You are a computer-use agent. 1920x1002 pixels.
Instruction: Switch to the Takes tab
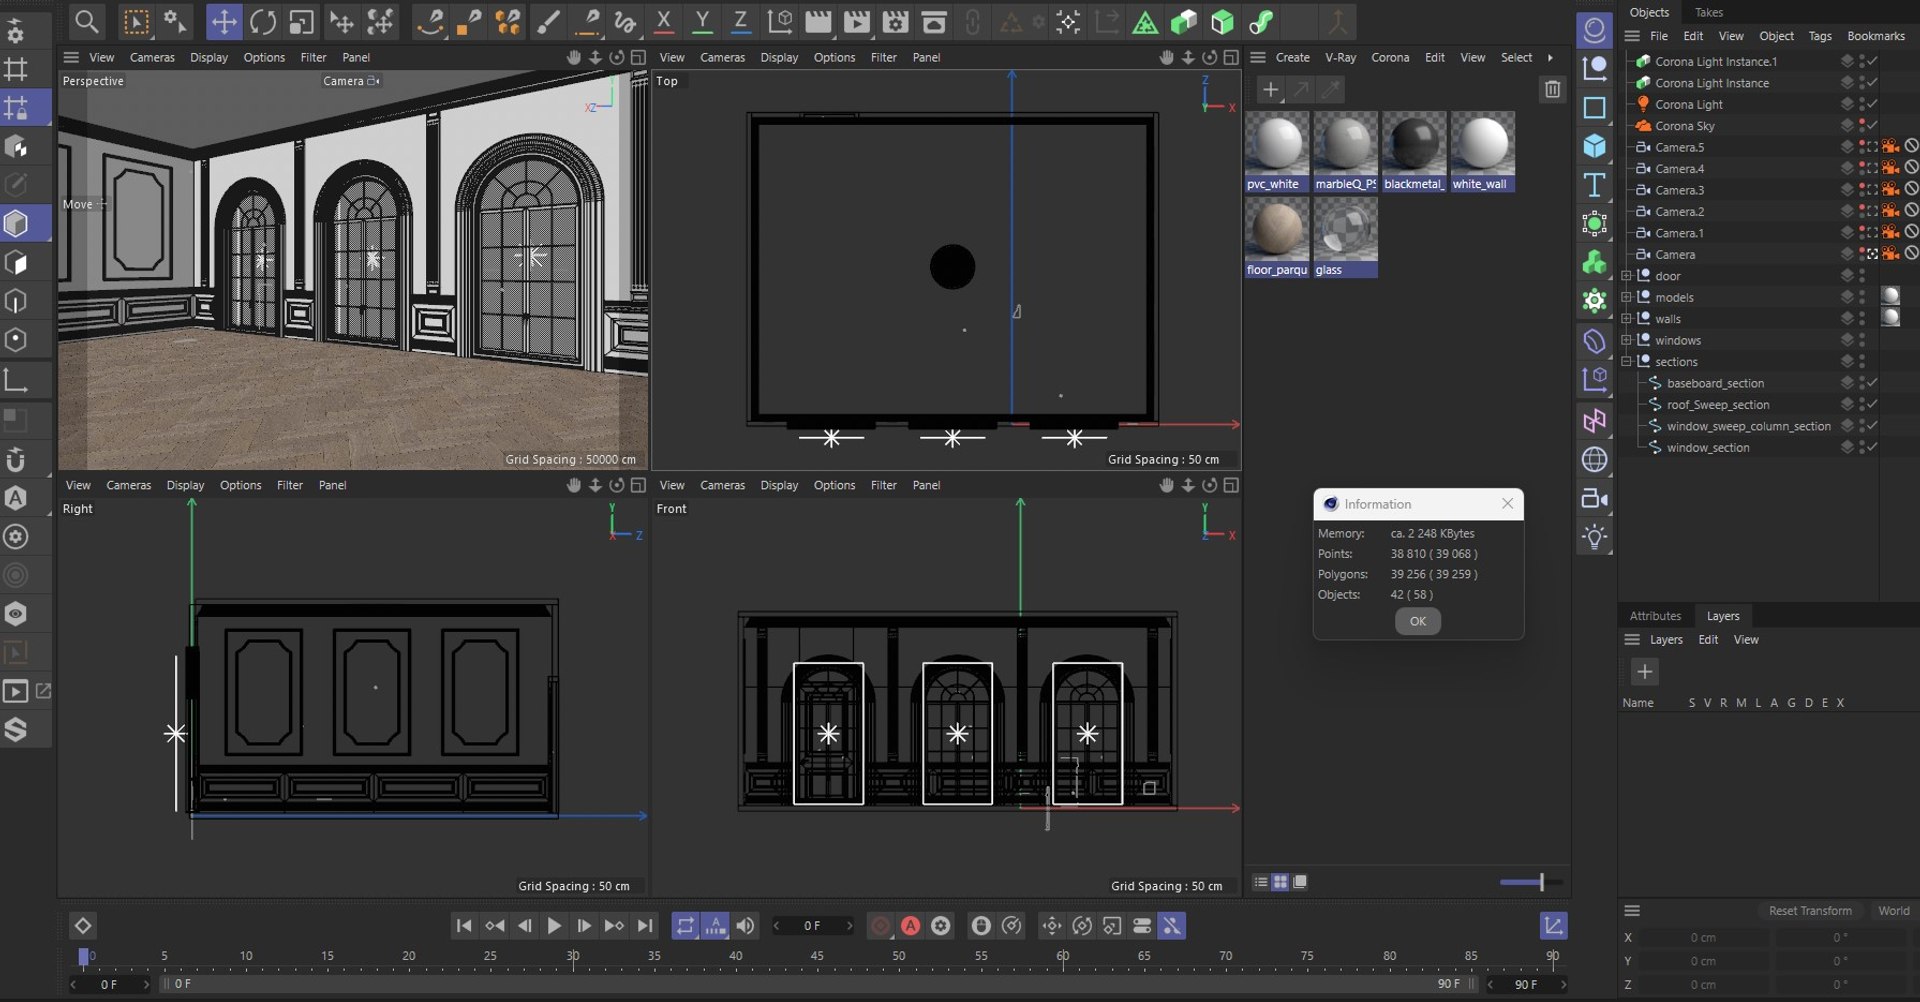click(x=1708, y=12)
